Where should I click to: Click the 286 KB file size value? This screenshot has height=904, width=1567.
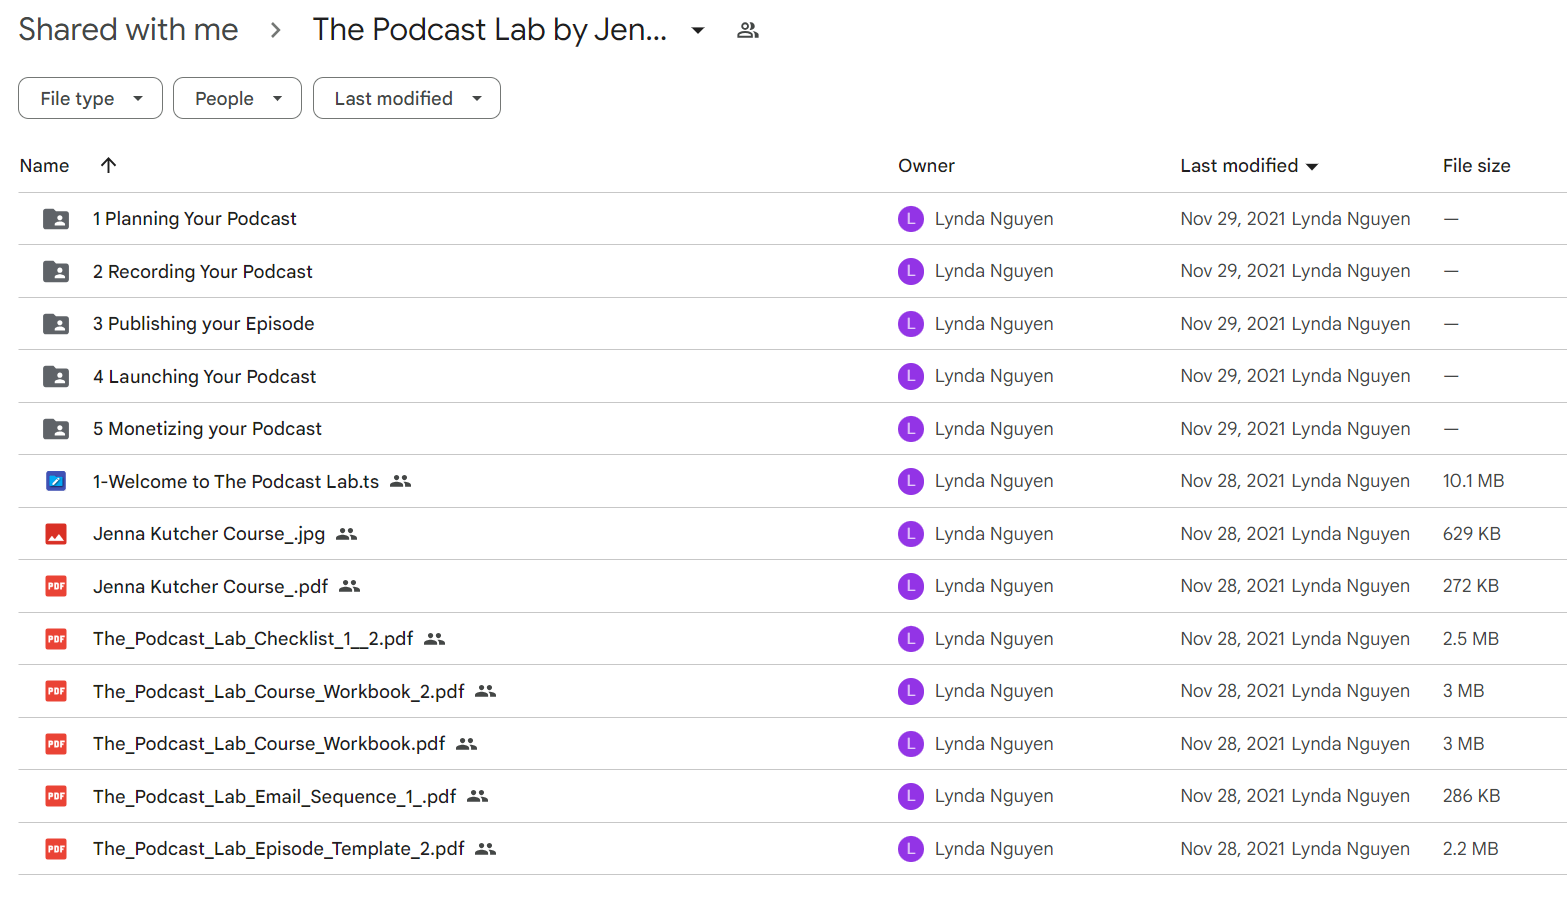tap(1471, 796)
